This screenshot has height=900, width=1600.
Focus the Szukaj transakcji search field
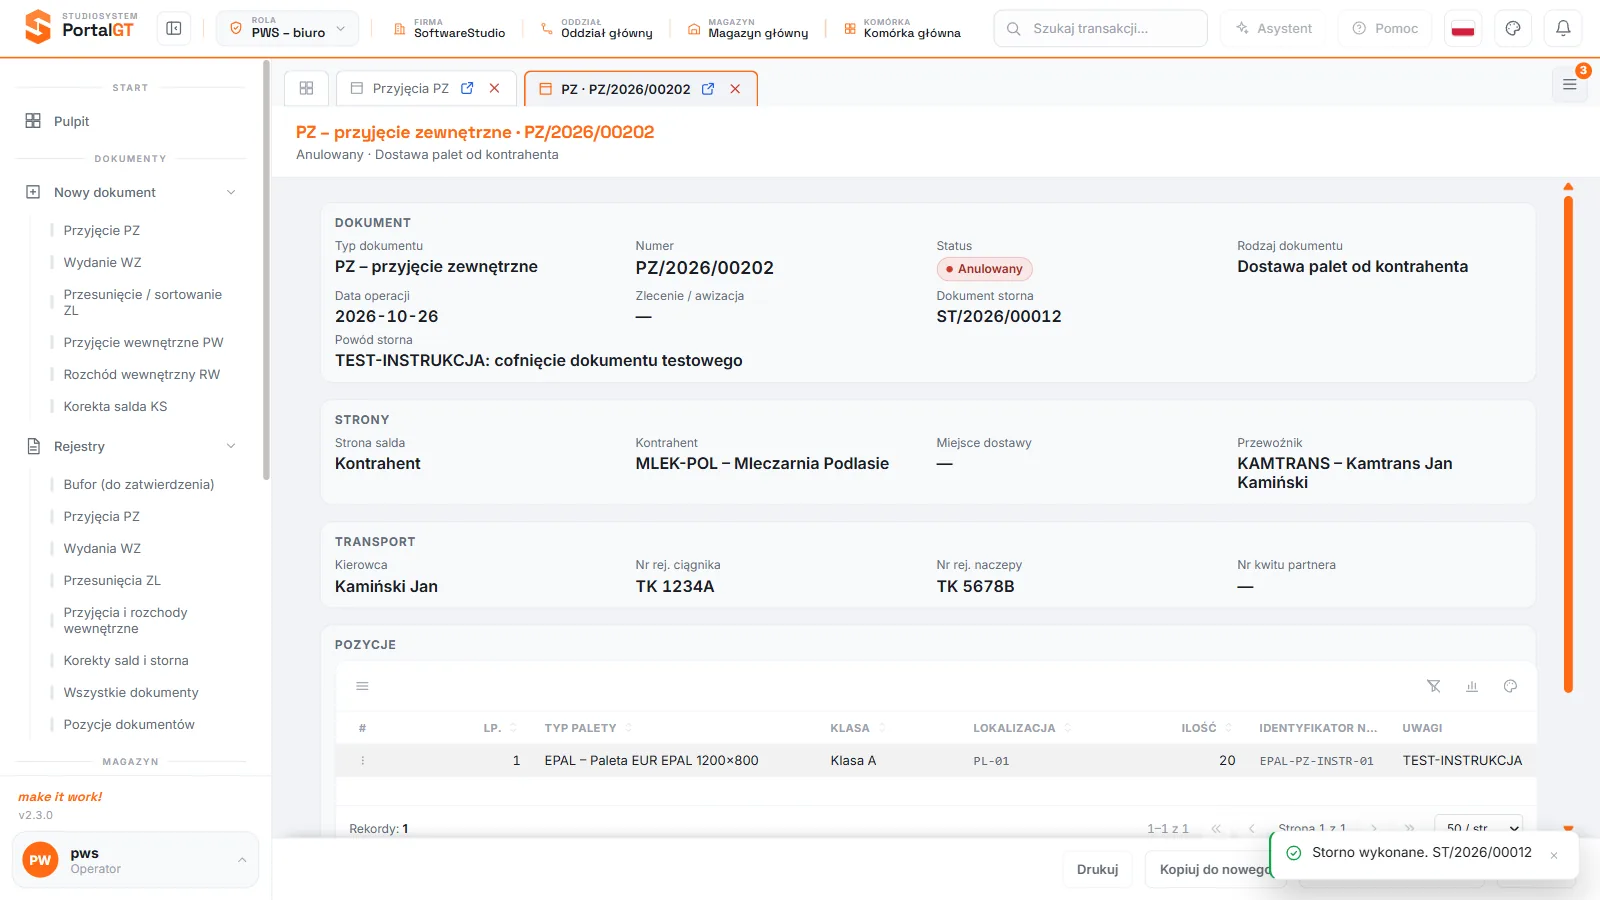tap(1100, 29)
